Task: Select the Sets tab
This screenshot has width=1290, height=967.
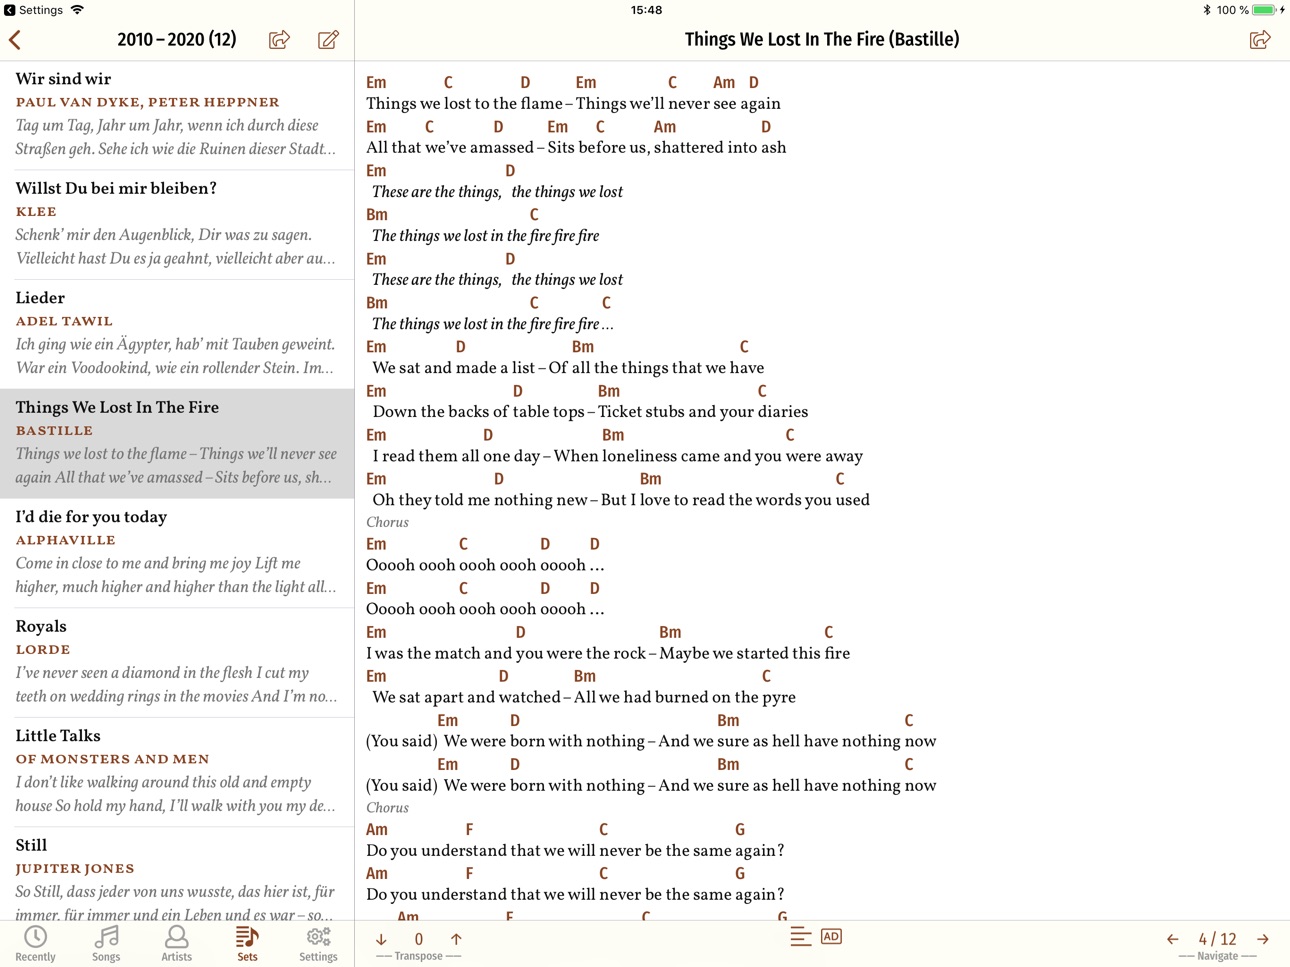Action: pyautogui.click(x=247, y=943)
